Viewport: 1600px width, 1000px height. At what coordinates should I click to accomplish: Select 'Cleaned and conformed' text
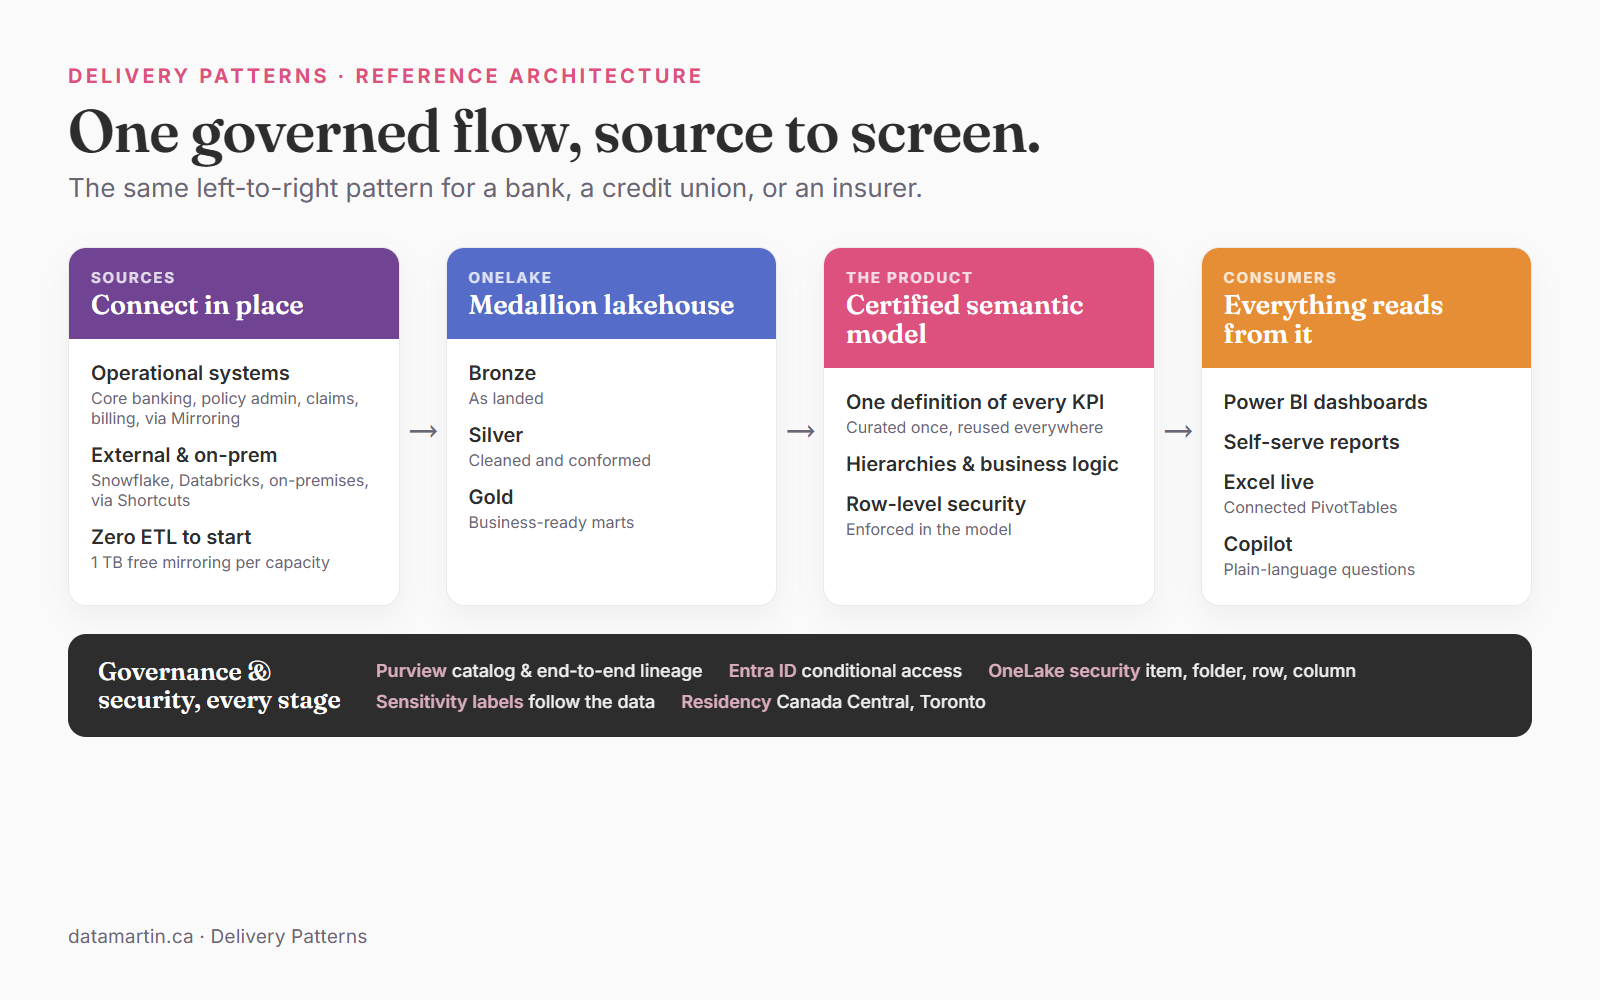pos(560,461)
